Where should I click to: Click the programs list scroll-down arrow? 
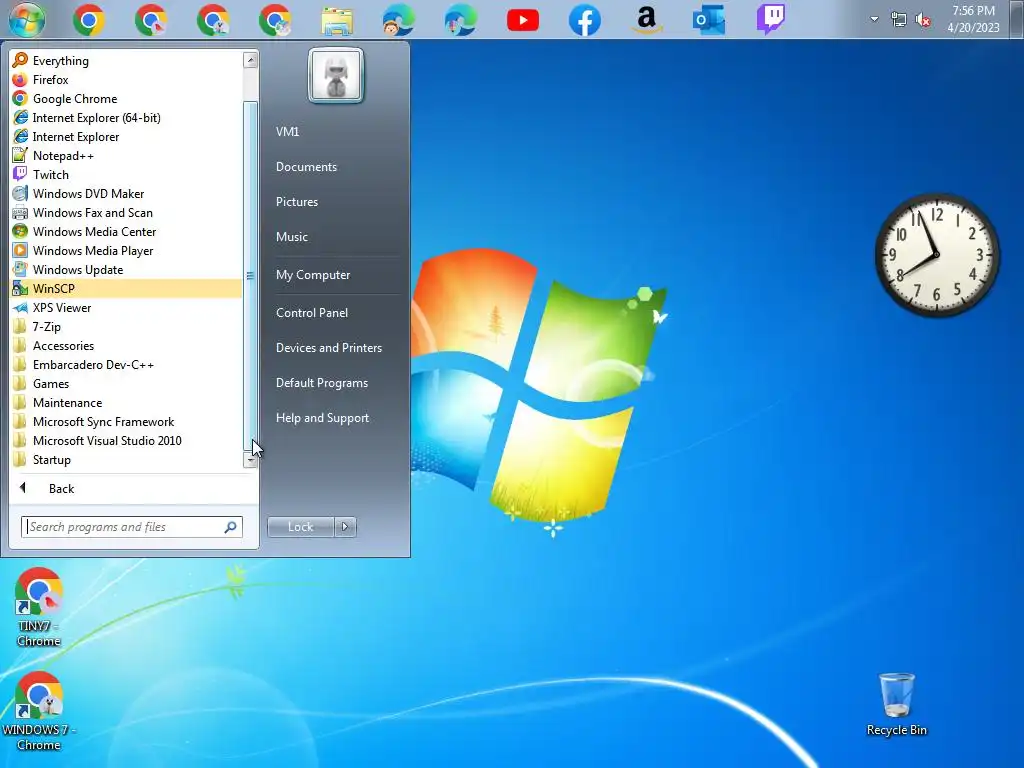coord(250,461)
